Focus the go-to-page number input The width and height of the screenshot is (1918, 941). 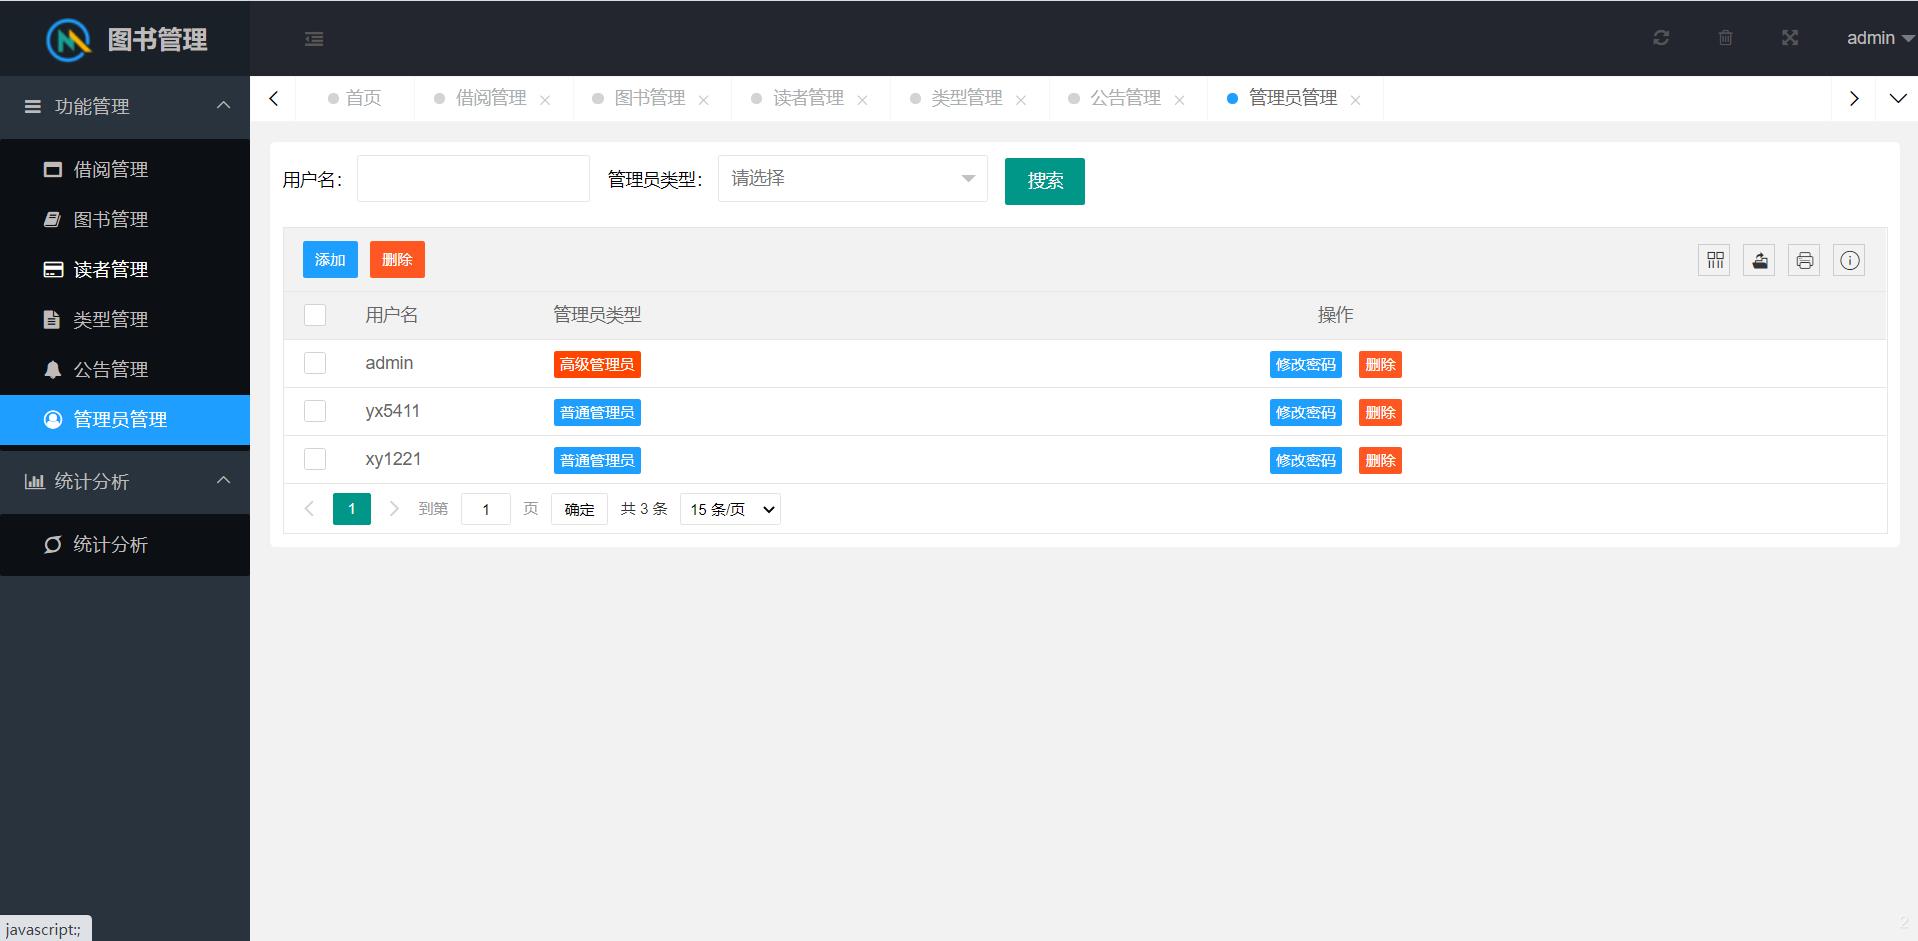point(486,509)
